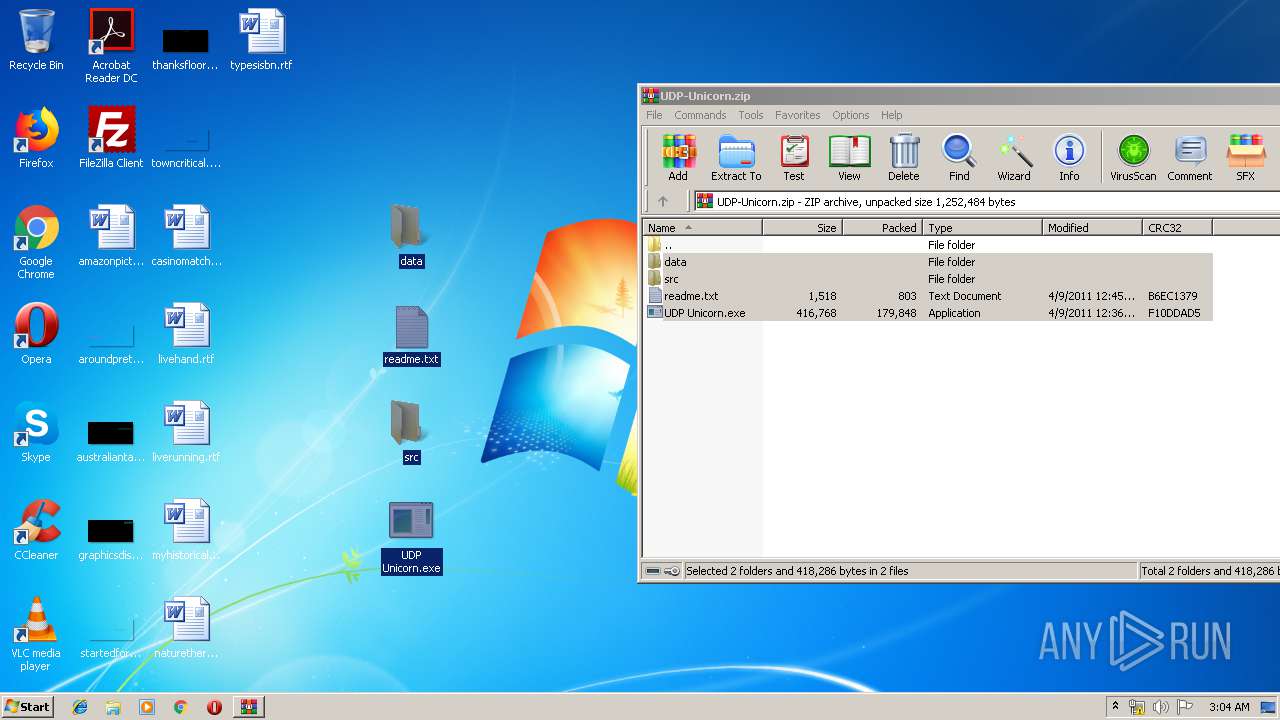Select UDP Unicorn.exe in archive list
Screen dimensions: 1280x720
click(928, 313)
